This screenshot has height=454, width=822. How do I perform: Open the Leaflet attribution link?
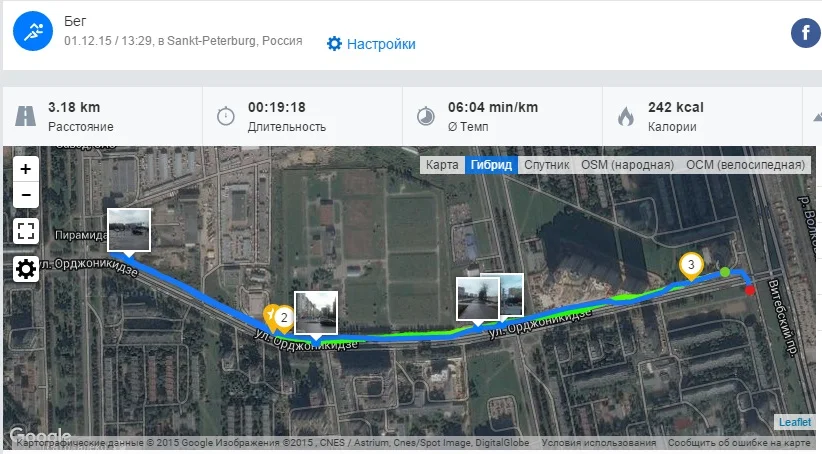[x=795, y=422]
